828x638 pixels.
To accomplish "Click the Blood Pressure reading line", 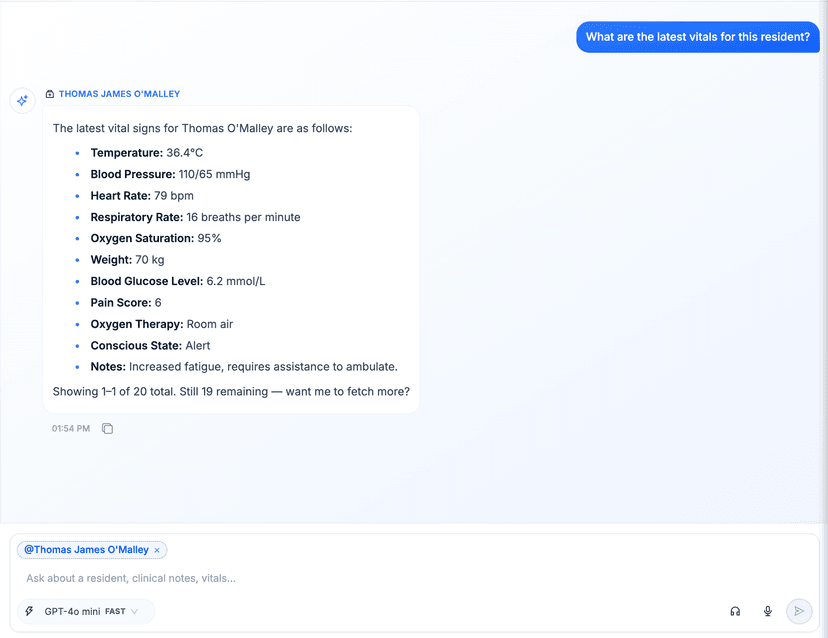I will 170,174.
